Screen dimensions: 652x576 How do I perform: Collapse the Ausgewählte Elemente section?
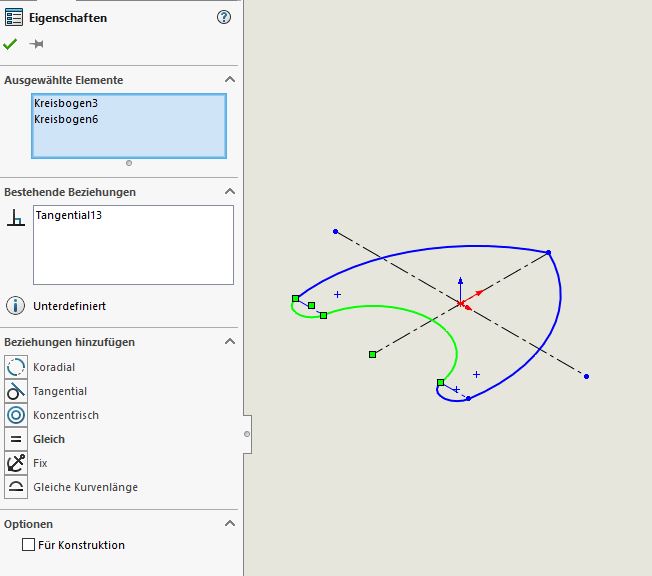tap(230, 79)
